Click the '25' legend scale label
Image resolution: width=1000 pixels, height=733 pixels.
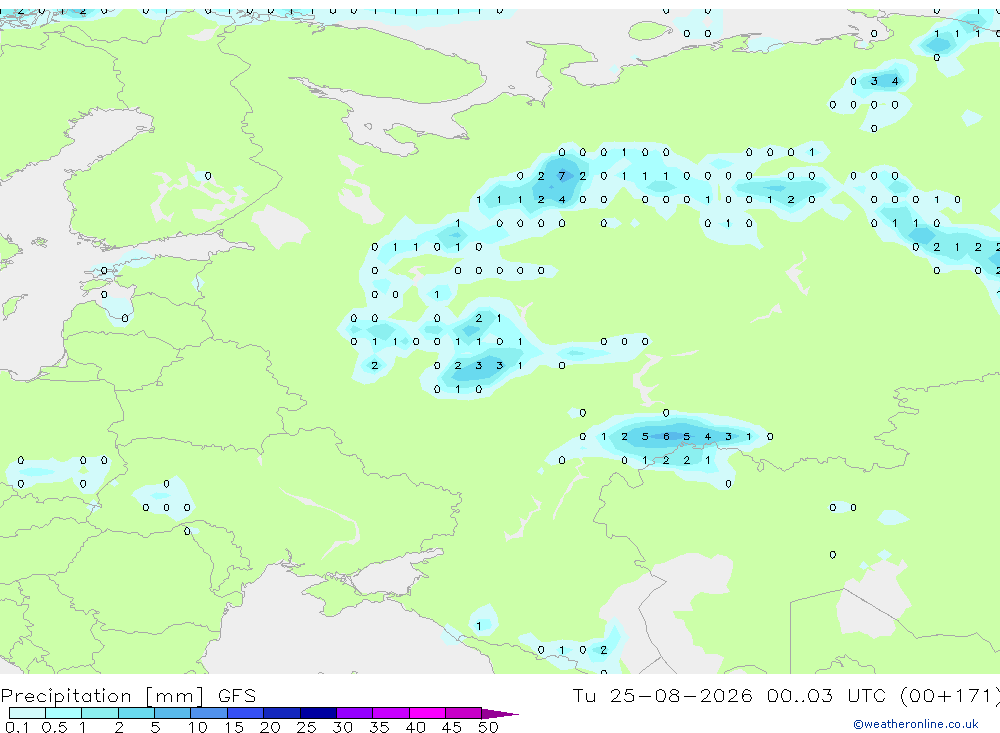coord(307,727)
